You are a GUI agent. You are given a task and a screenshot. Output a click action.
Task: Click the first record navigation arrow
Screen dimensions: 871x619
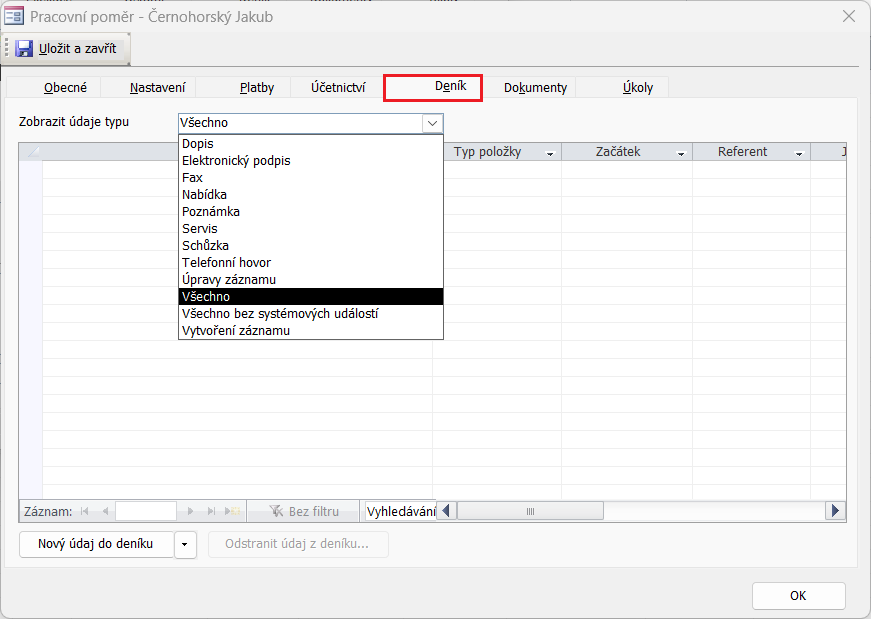tap(85, 511)
